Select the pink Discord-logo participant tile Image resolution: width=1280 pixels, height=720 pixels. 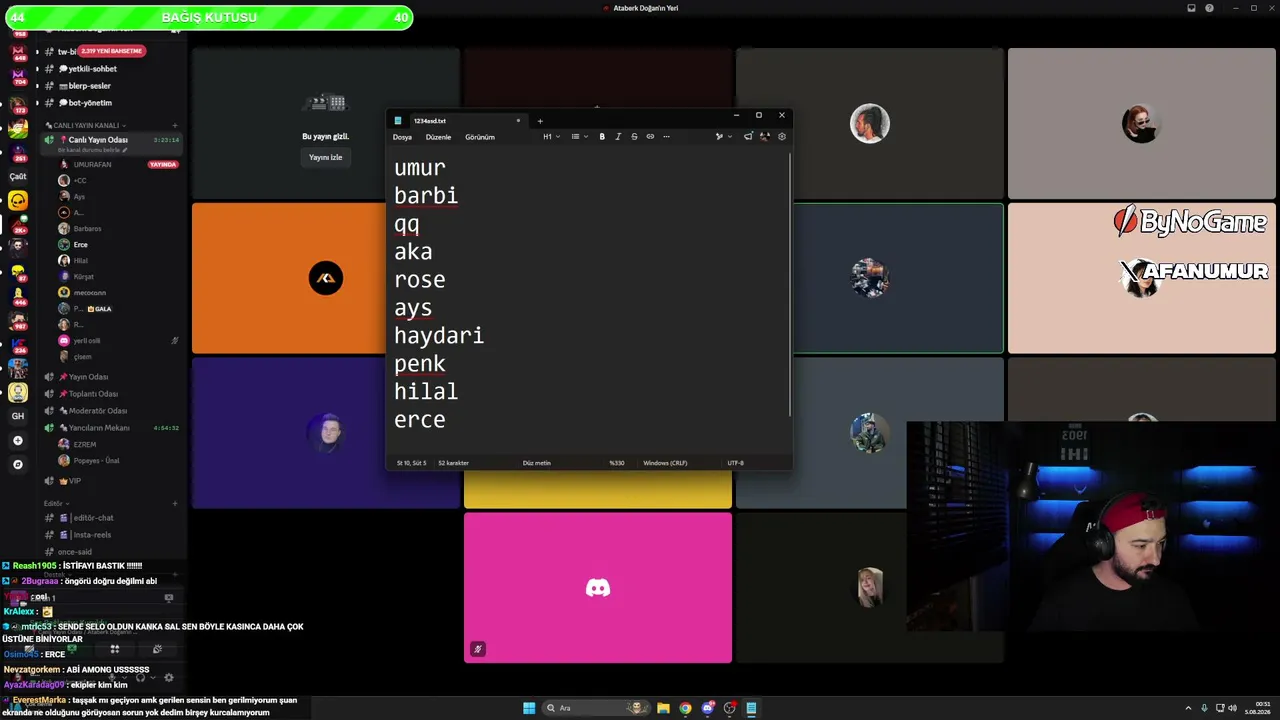[x=598, y=588]
